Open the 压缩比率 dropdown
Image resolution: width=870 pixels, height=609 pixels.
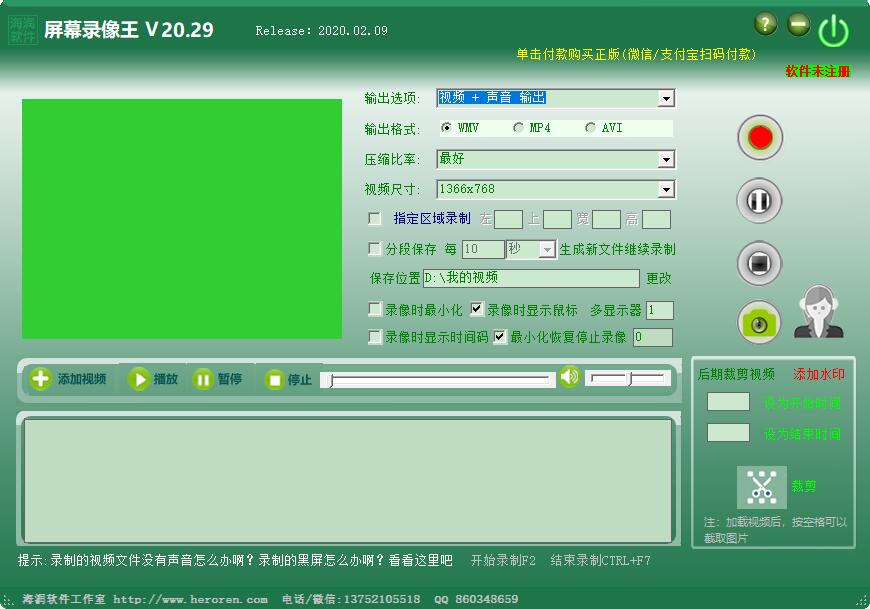(x=666, y=160)
